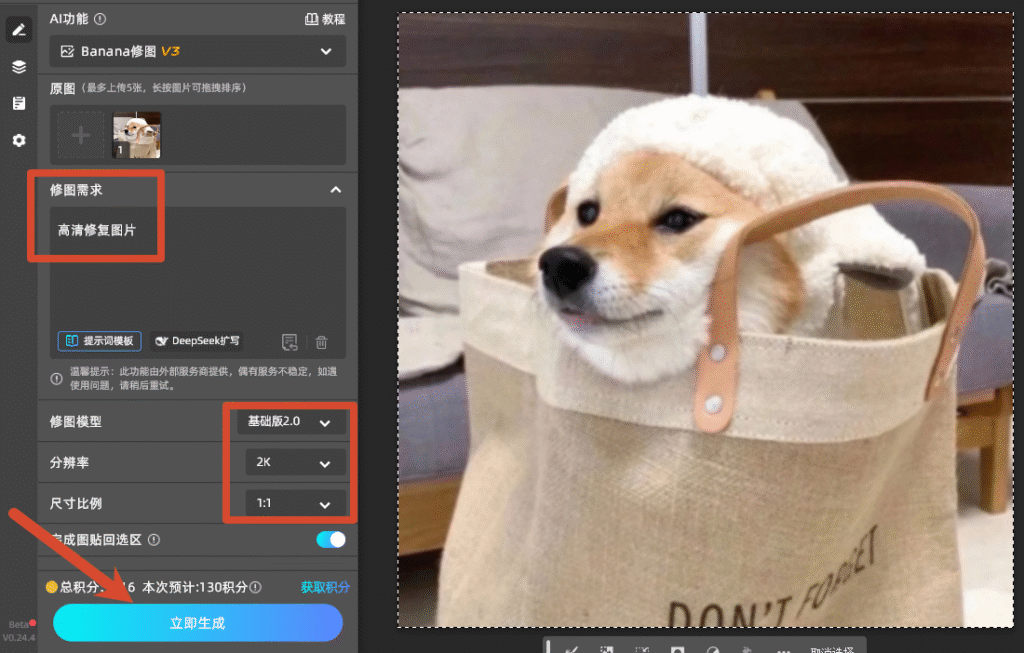Collapse the 修图需求 section chevron
Screen dimensions: 1024x653
coord(336,190)
